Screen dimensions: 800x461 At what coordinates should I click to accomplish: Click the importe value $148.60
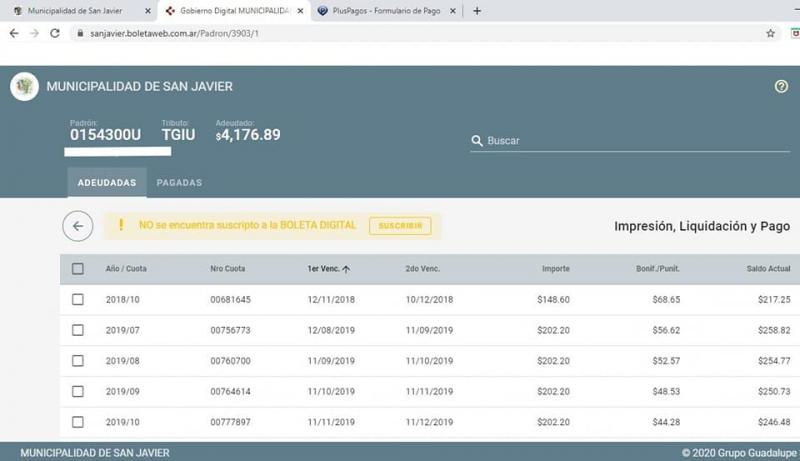553,300
